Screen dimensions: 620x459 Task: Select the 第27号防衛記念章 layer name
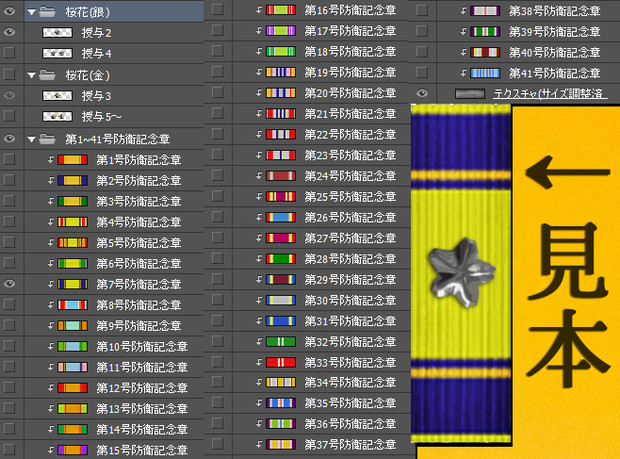point(350,238)
